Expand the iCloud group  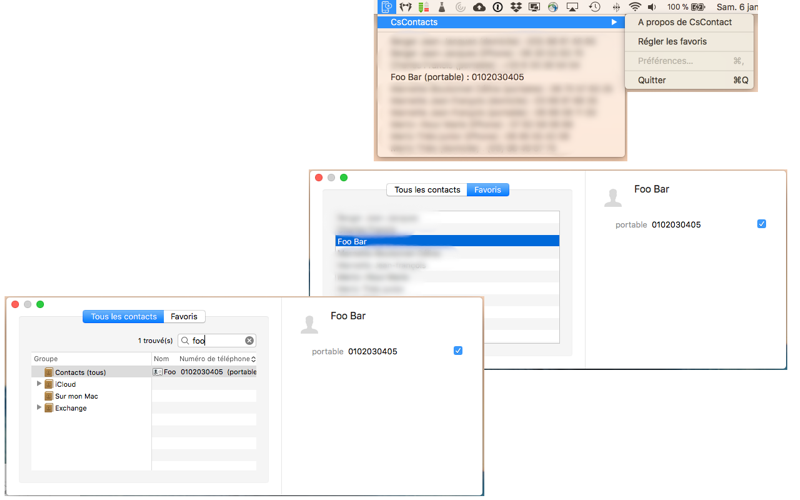click(39, 384)
